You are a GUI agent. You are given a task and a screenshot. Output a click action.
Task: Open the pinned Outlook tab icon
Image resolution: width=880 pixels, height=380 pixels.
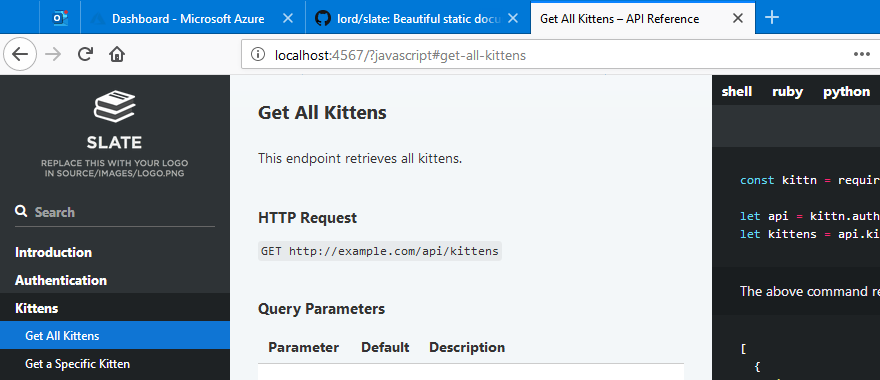click(x=59, y=18)
